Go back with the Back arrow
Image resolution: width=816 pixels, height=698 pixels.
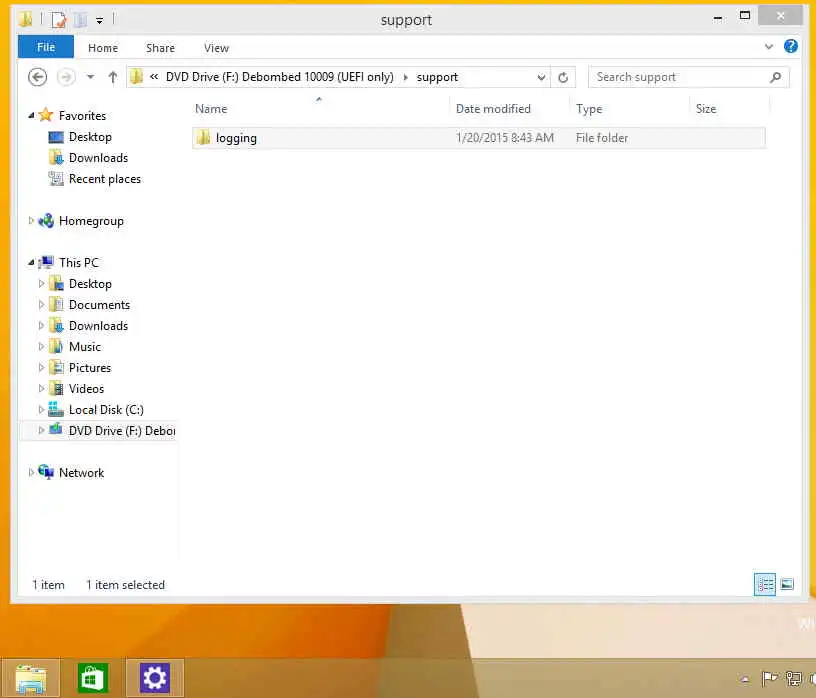[37, 77]
